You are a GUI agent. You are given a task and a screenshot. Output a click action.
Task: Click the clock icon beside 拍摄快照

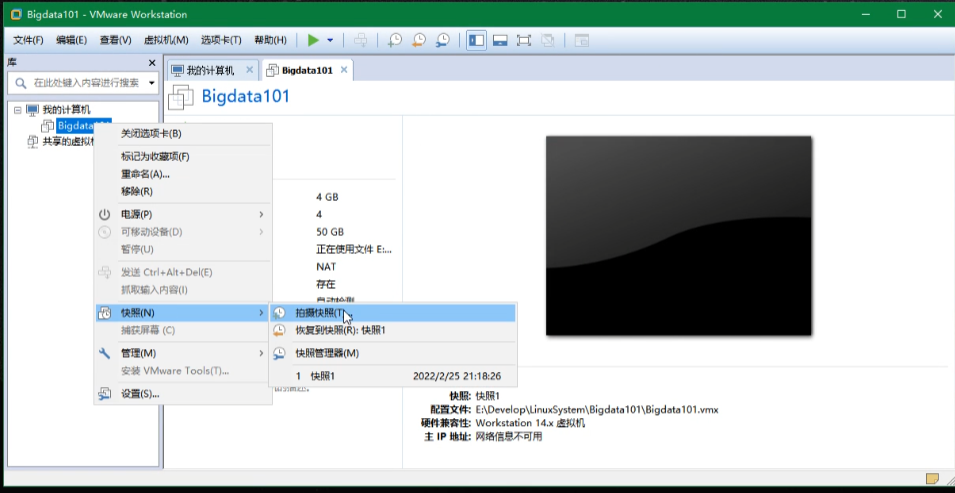[x=279, y=313]
